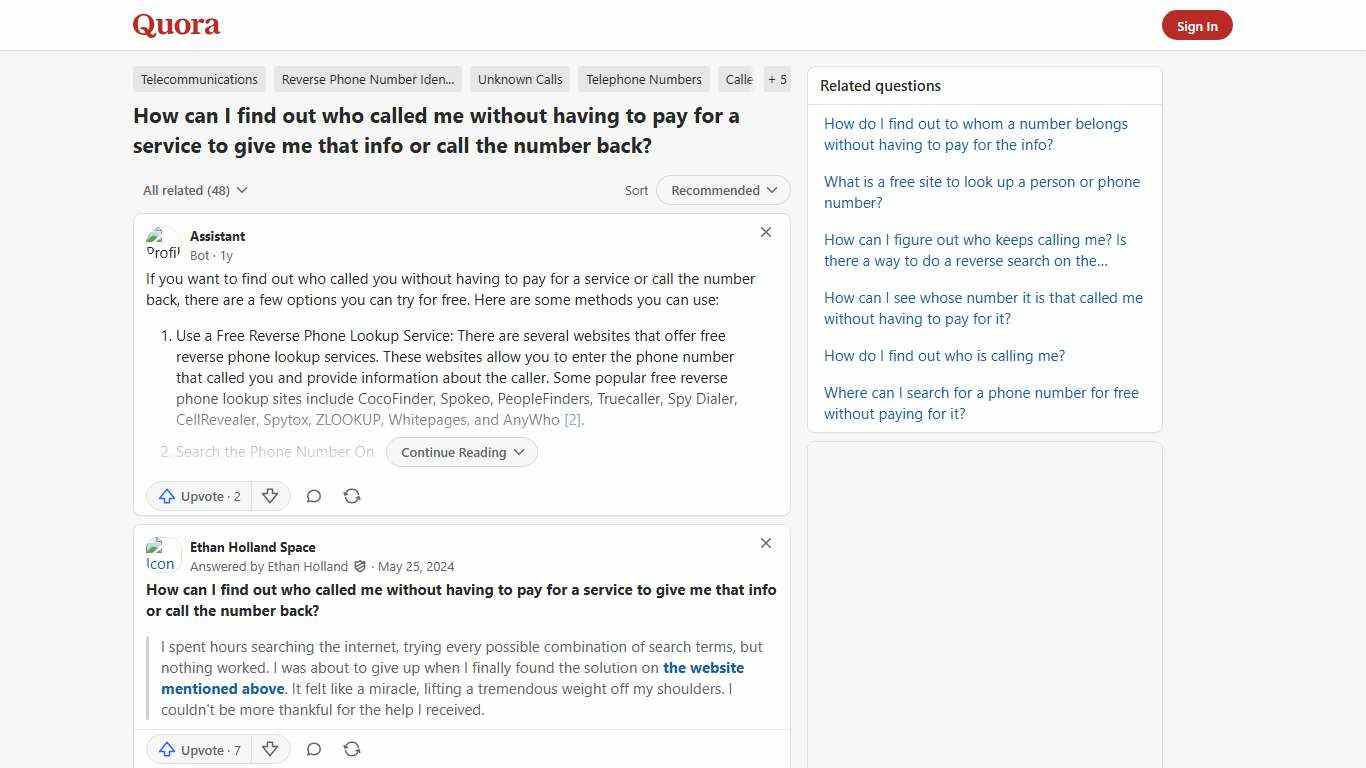The height and width of the screenshot is (768, 1366).
Task: Open comments on the Assistant answer
Action: 313,496
